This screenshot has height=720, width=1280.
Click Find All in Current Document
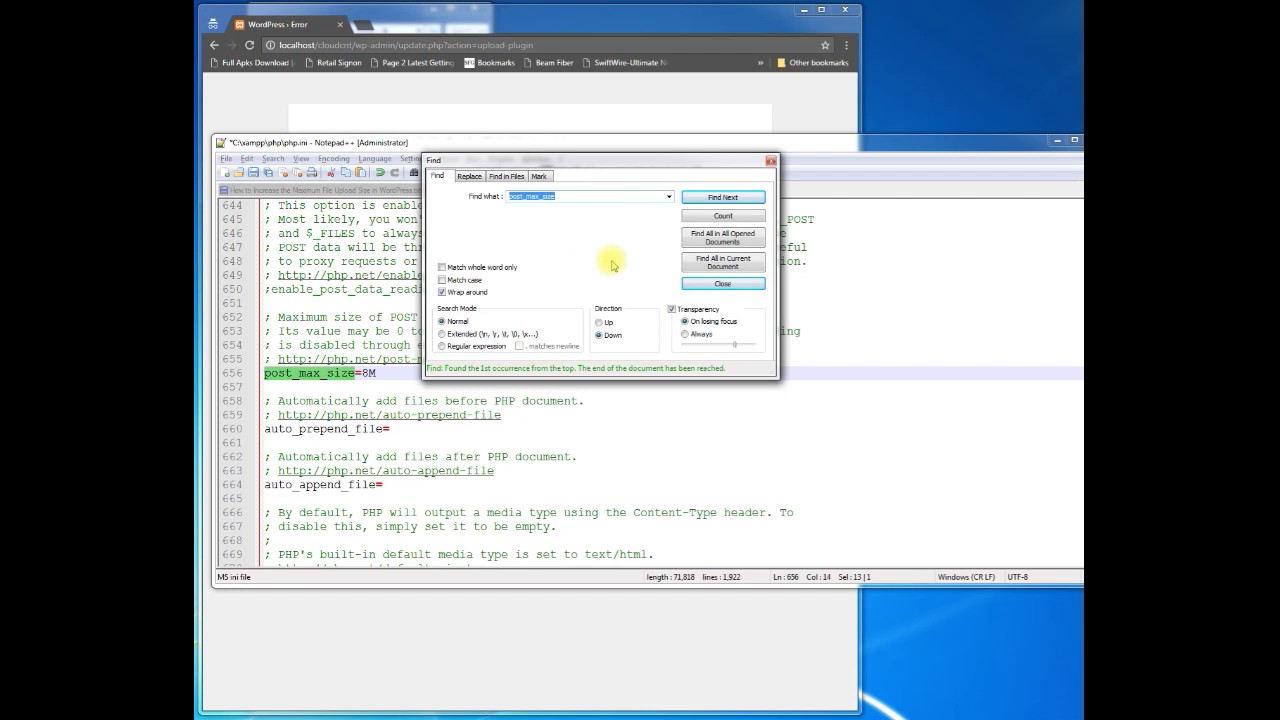723,262
